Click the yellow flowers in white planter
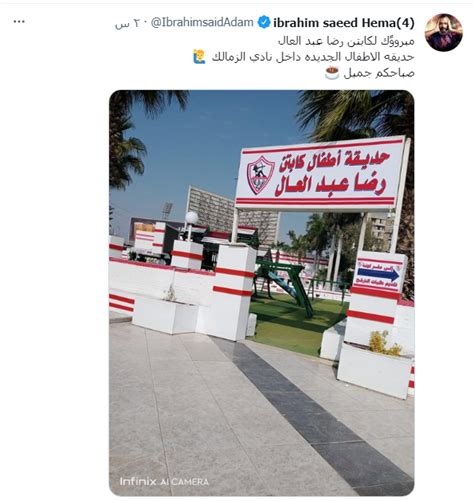Screen dimensions: 474x501 click(384, 343)
